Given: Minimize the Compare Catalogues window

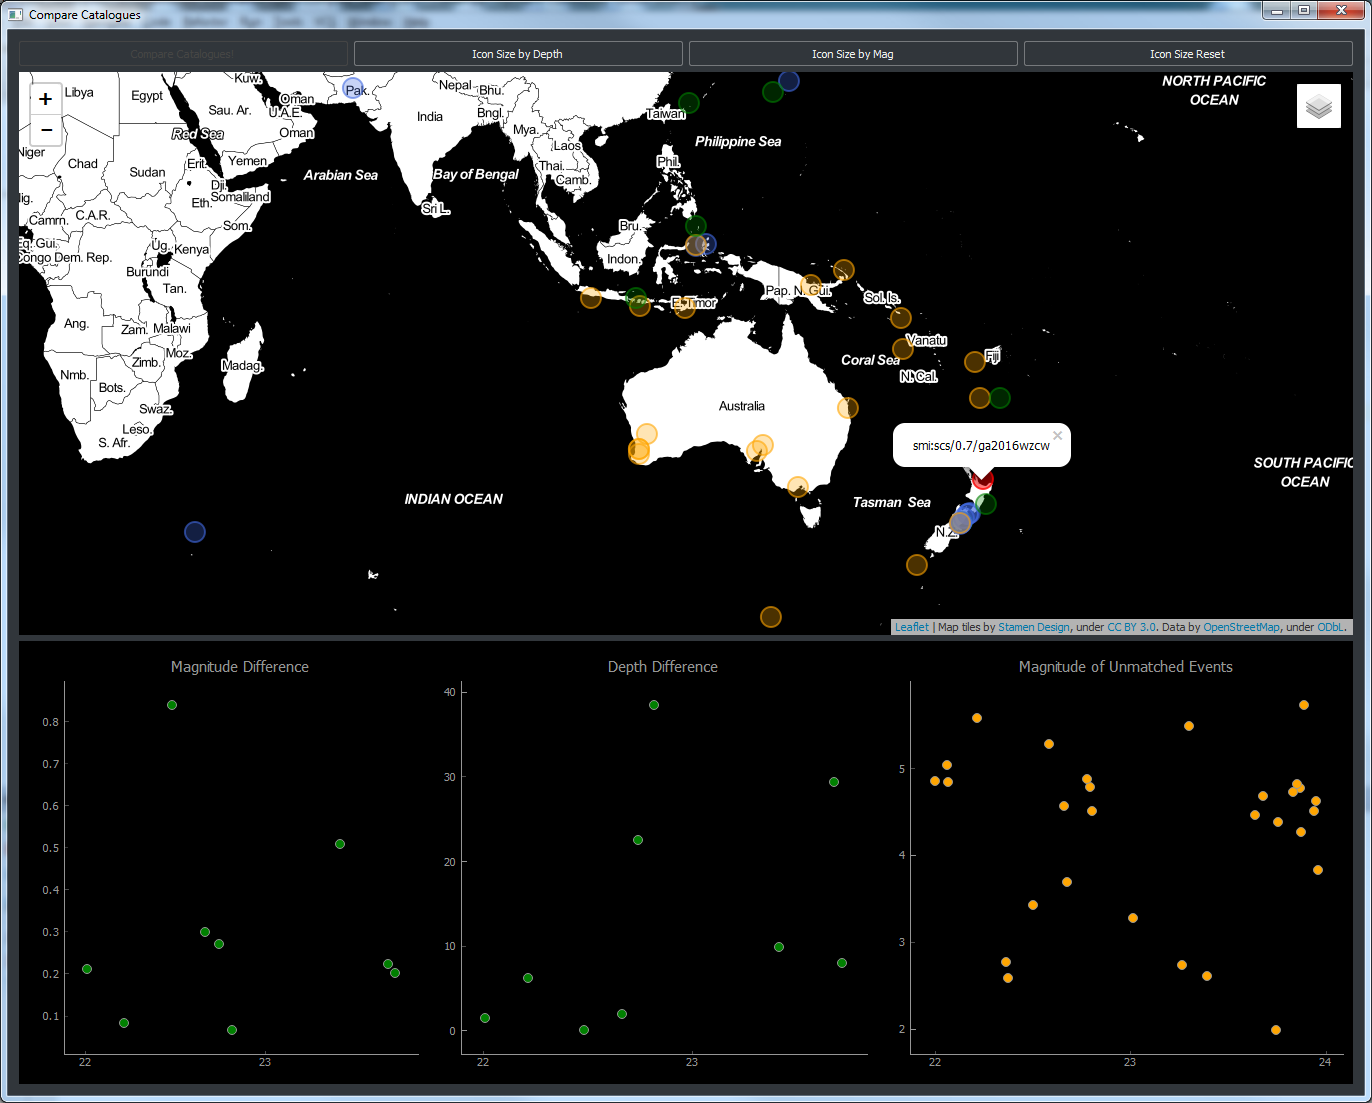Looking at the screenshot, I should coord(1277,10).
